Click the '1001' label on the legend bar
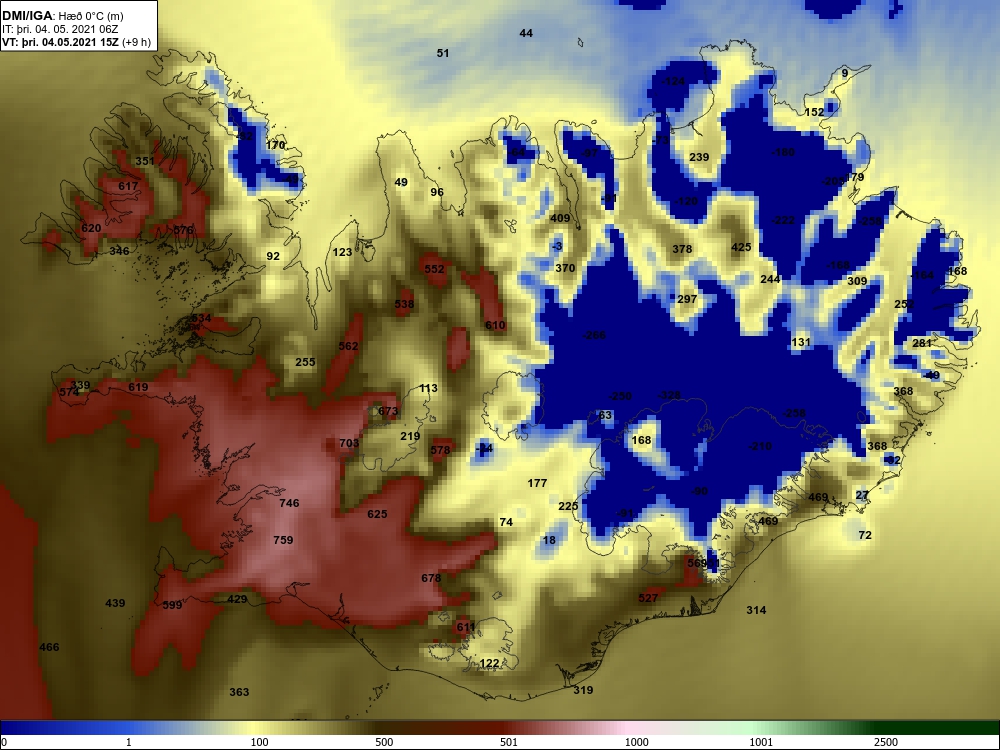 pyautogui.click(x=761, y=742)
